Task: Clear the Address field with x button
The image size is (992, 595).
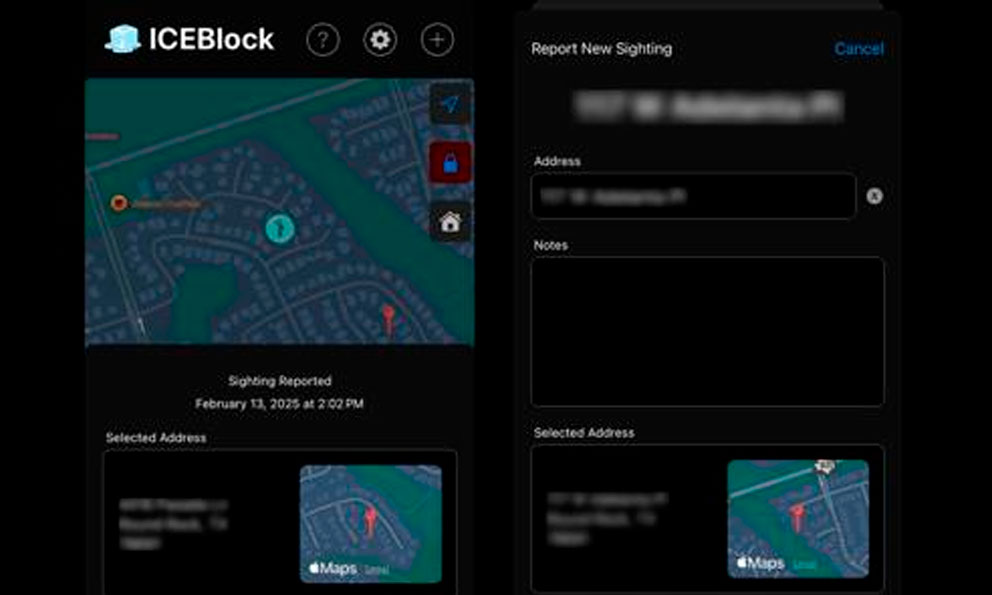Action: (874, 197)
